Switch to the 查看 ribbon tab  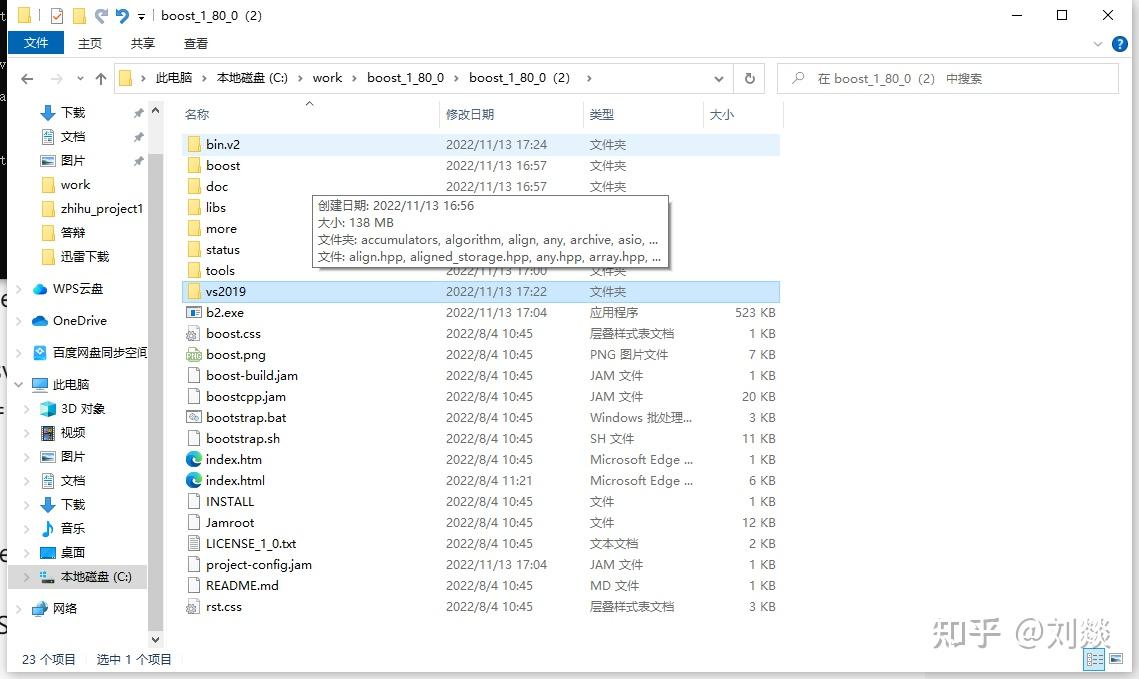[195, 43]
